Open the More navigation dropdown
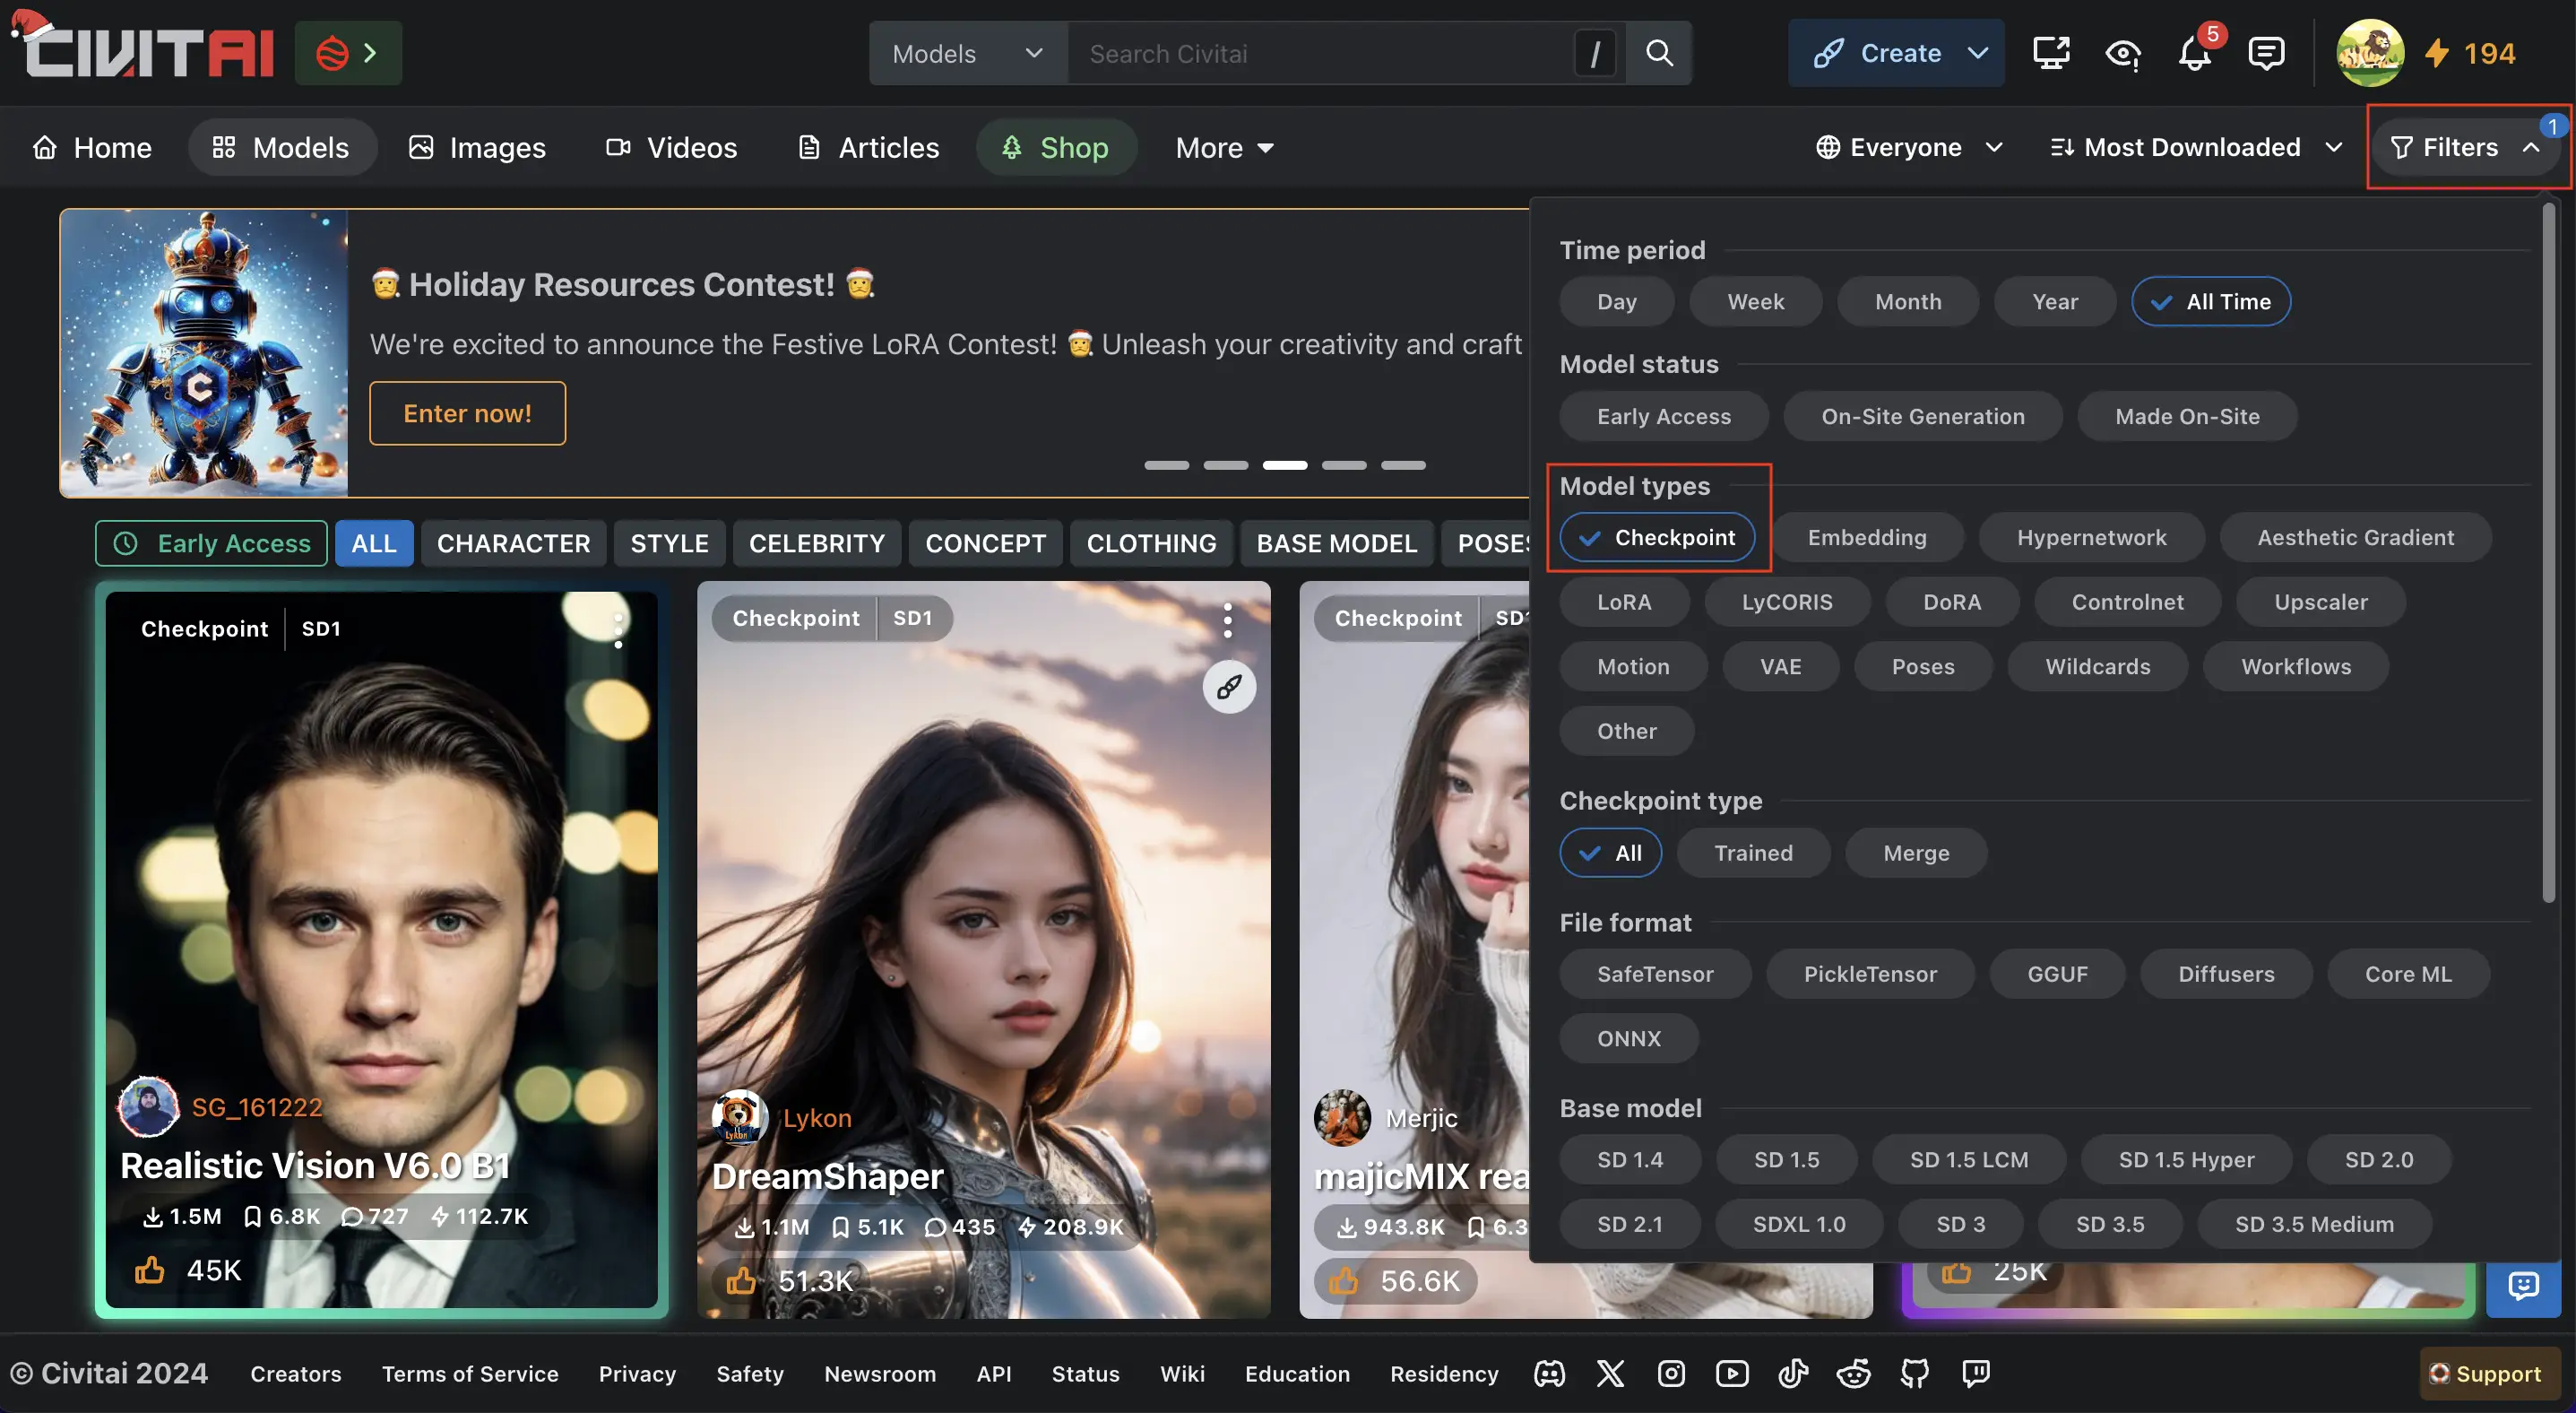 tap(1224, 147)
